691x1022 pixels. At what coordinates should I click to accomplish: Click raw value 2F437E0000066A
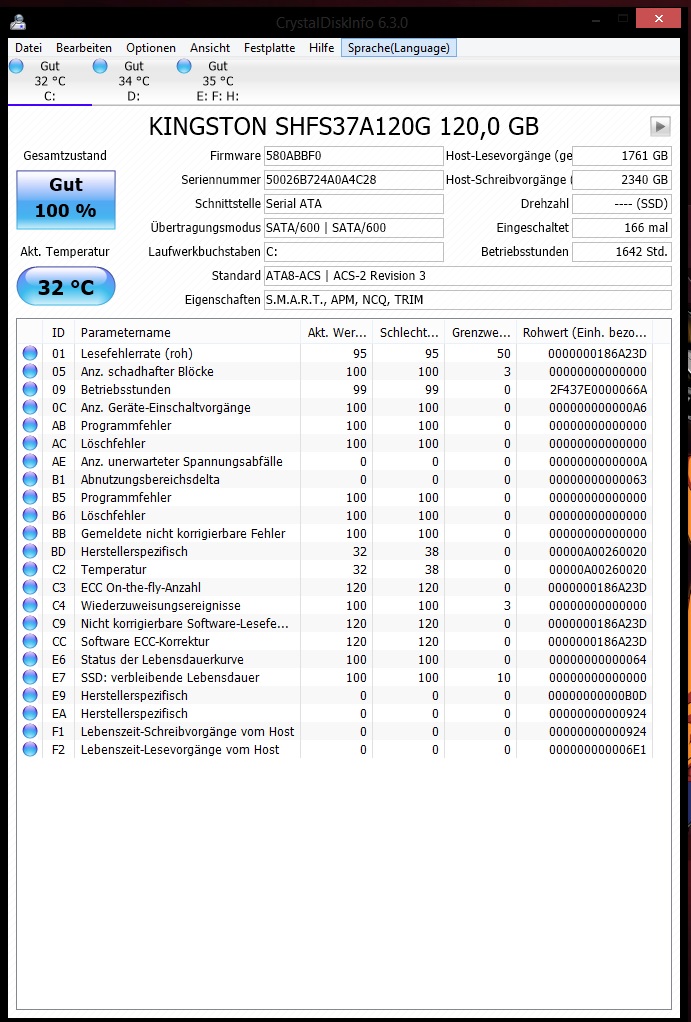(598, 390)
